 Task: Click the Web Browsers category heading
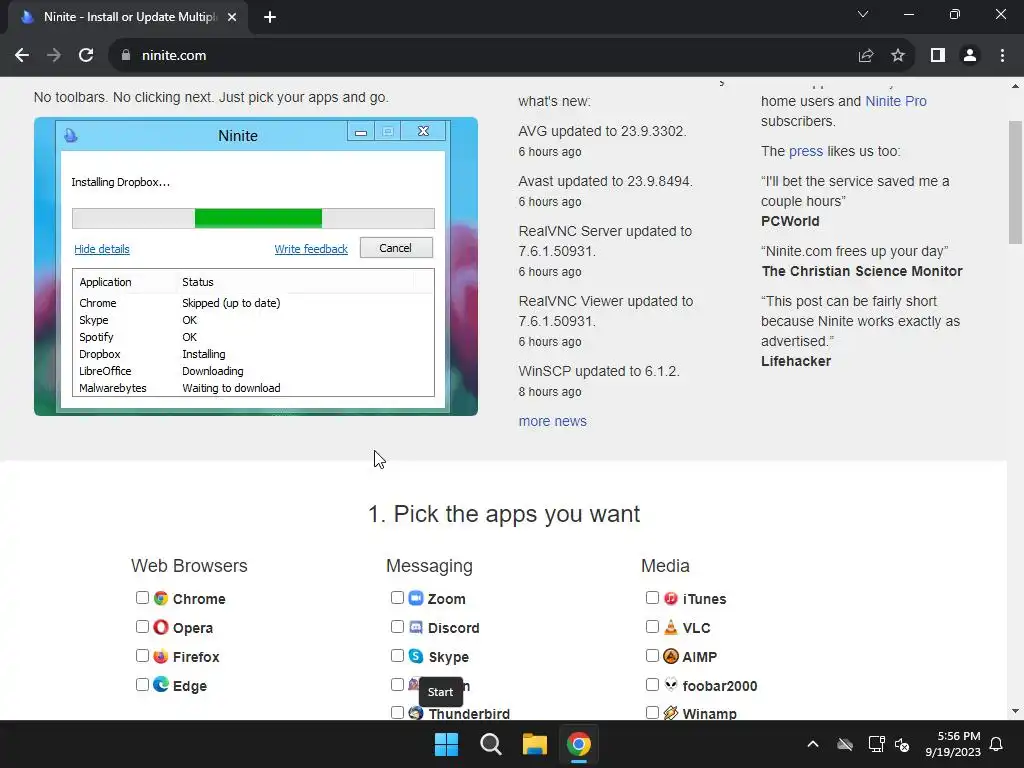pyautogui.click(x=189, y=566)
